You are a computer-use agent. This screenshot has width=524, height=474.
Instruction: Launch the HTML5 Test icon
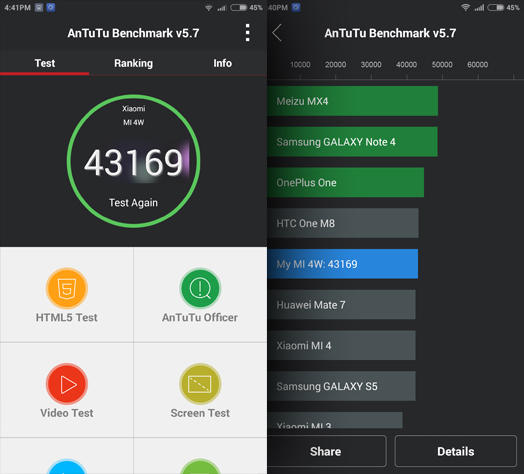tap(67, 288)
